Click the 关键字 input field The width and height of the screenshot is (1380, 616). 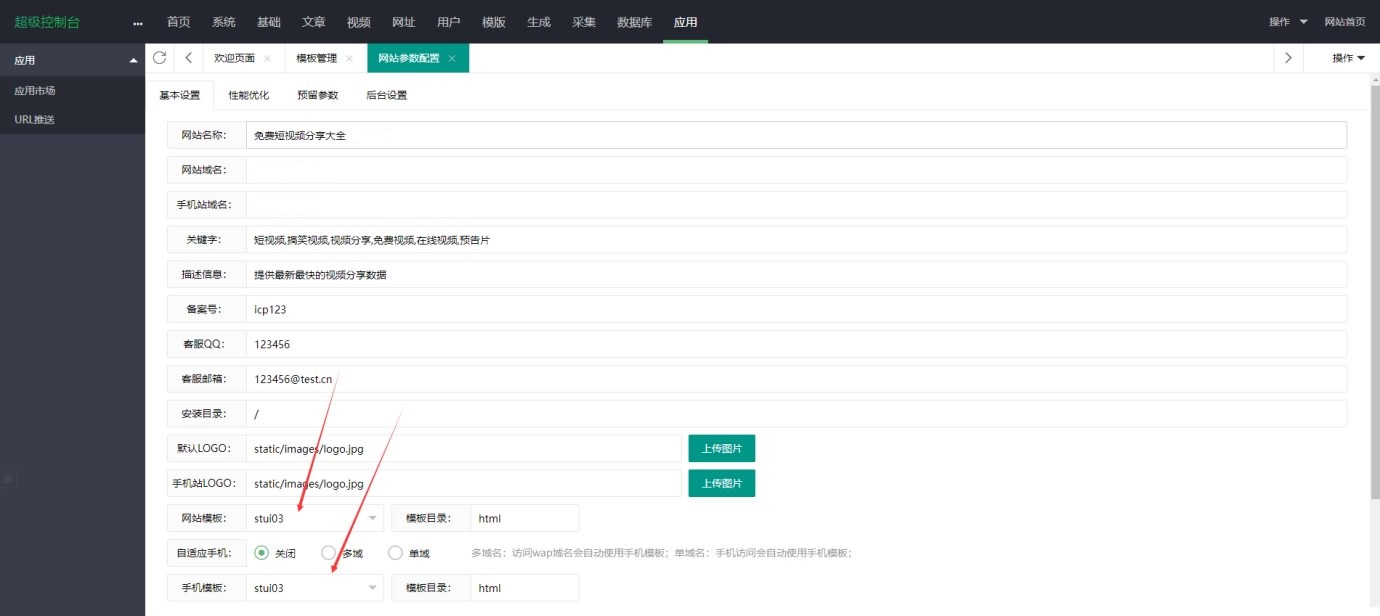click(796, 239)
